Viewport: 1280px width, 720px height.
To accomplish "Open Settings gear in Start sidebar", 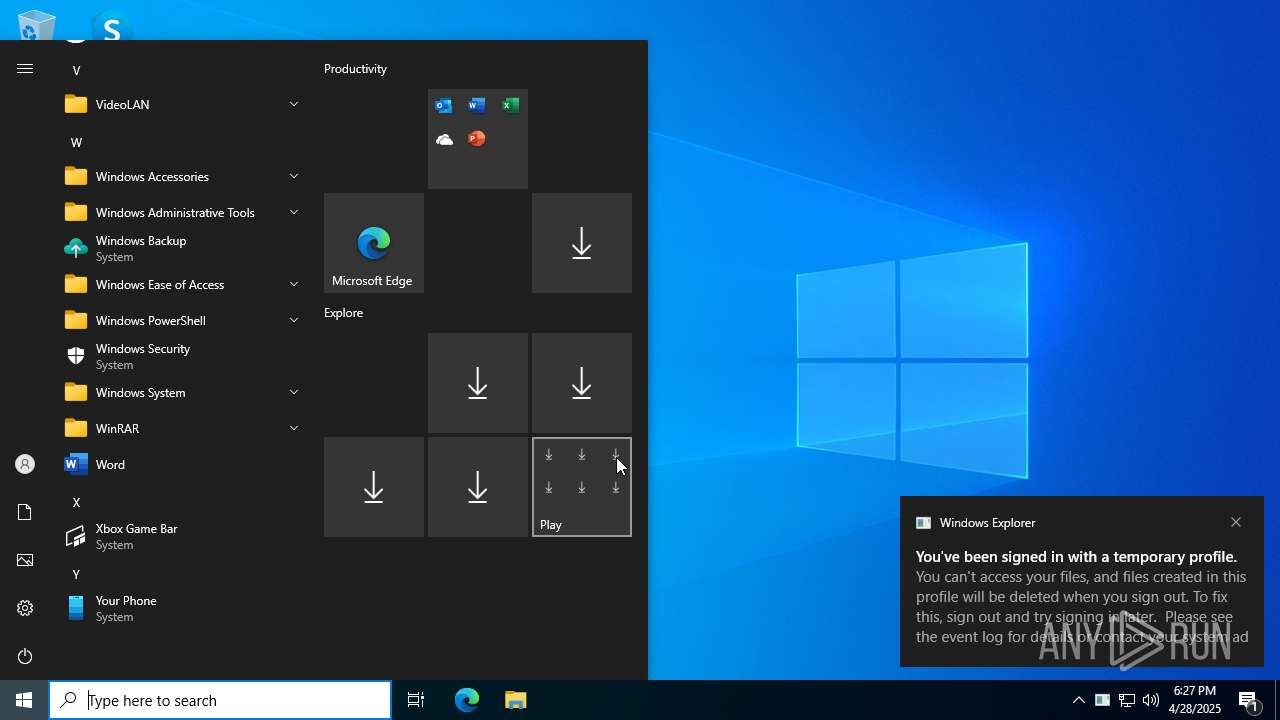I will pyautogui.click(x=25, y=608).
